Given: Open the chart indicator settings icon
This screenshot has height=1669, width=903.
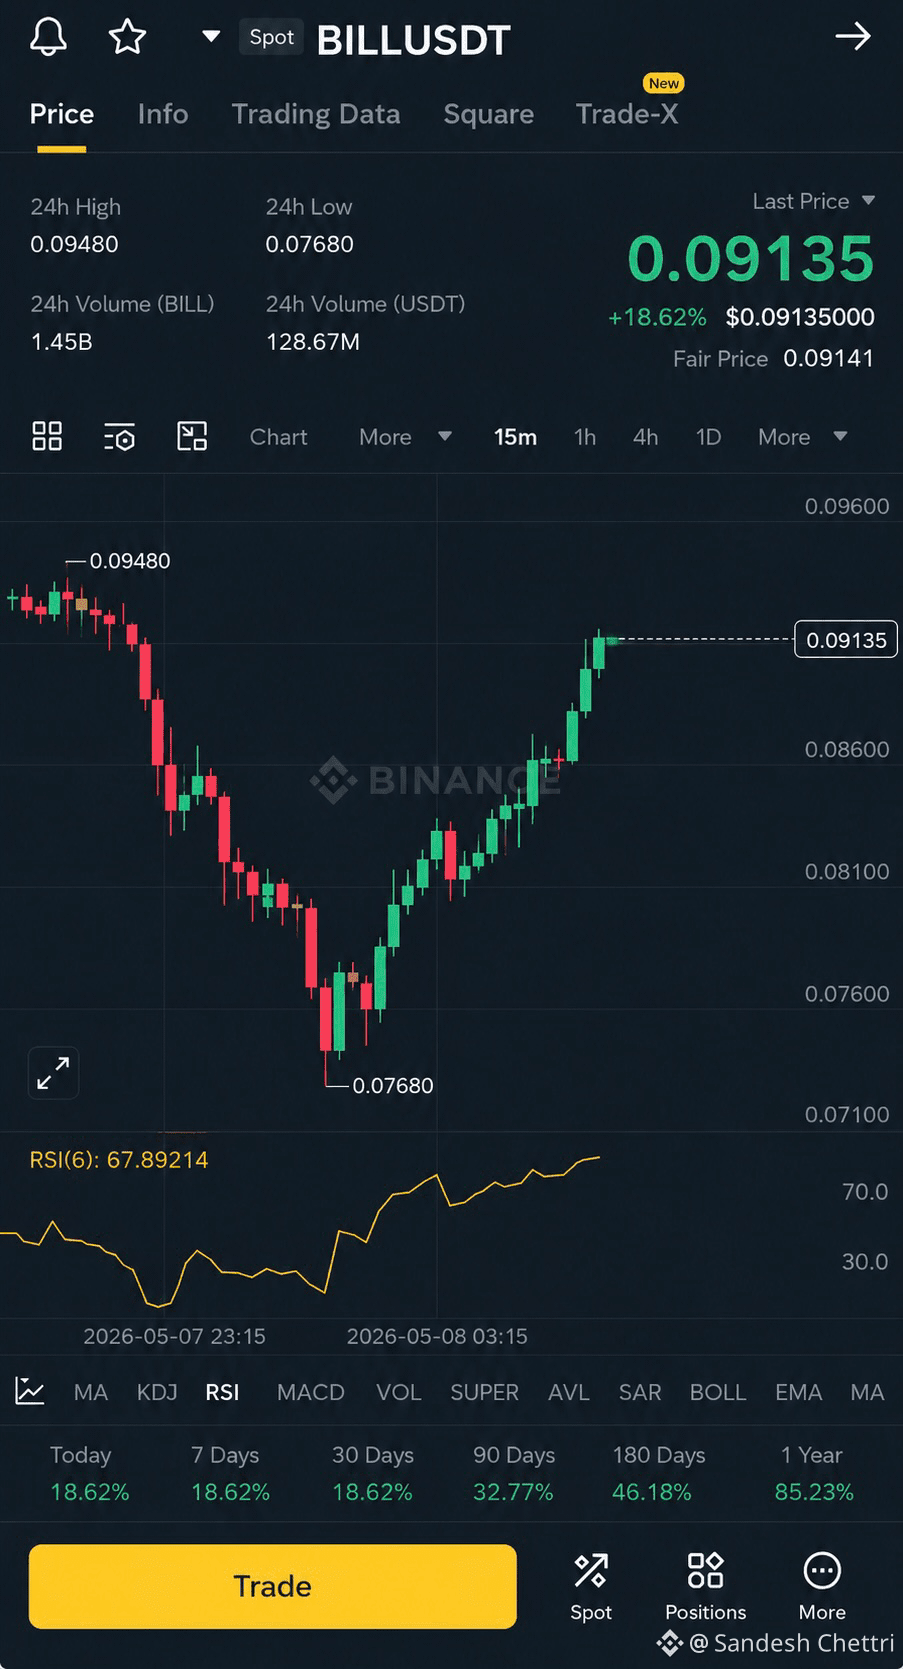Looking at the screenshot, I should point(119,436).
